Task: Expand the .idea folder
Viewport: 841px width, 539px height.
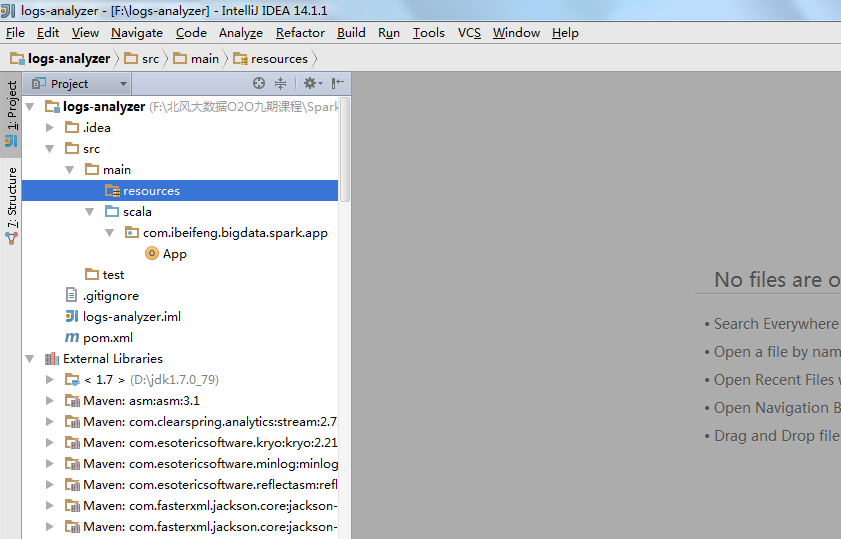Action: point(50,127)
